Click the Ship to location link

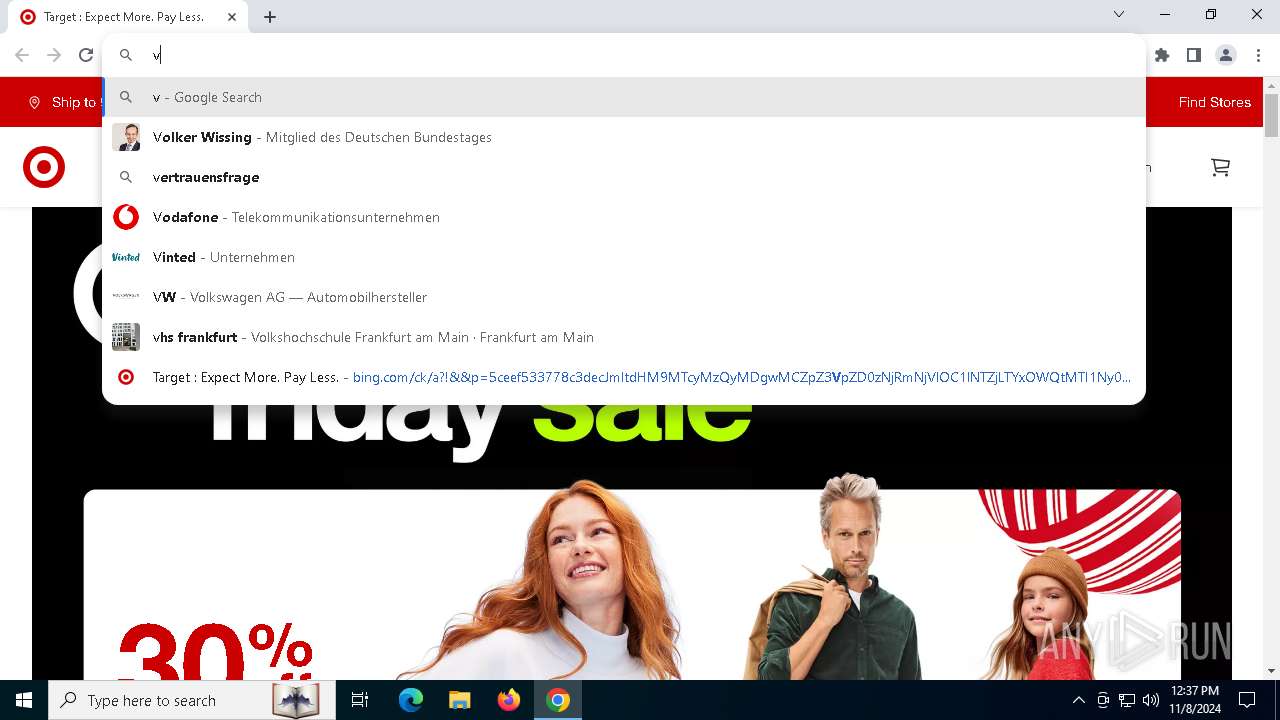pos(65,102)
